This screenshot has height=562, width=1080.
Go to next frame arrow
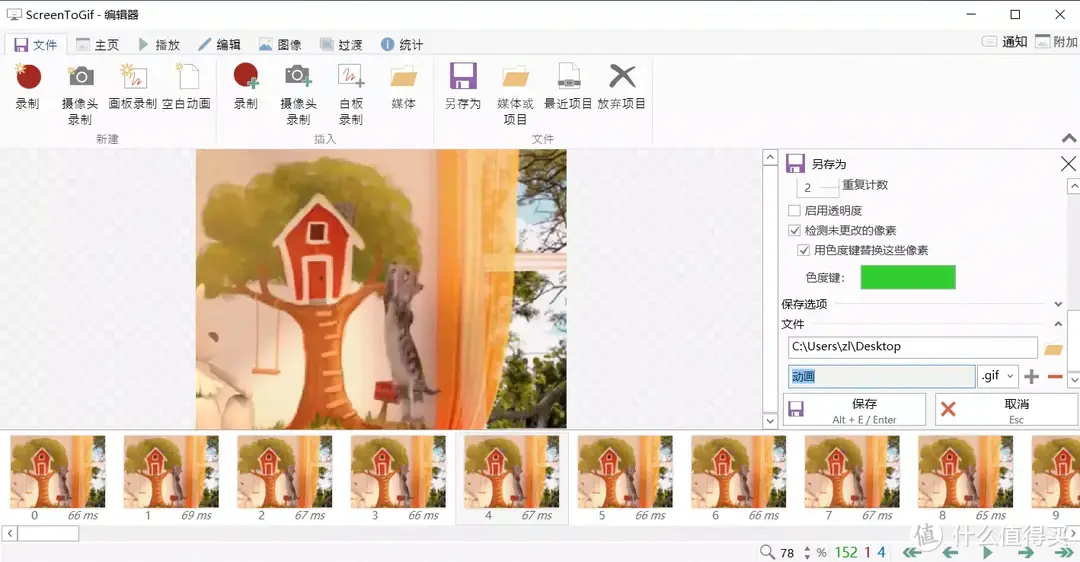click(1026, 552)
